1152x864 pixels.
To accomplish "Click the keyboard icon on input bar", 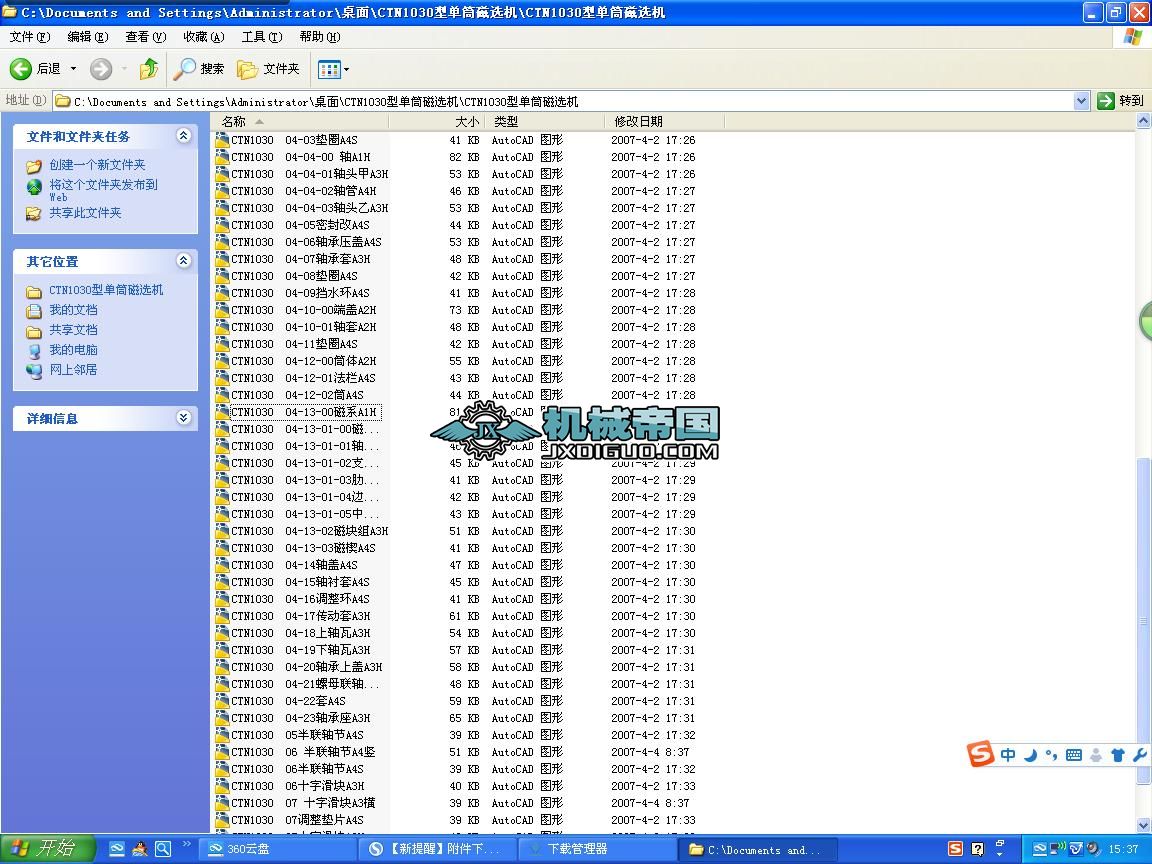I will (1073, 755).
